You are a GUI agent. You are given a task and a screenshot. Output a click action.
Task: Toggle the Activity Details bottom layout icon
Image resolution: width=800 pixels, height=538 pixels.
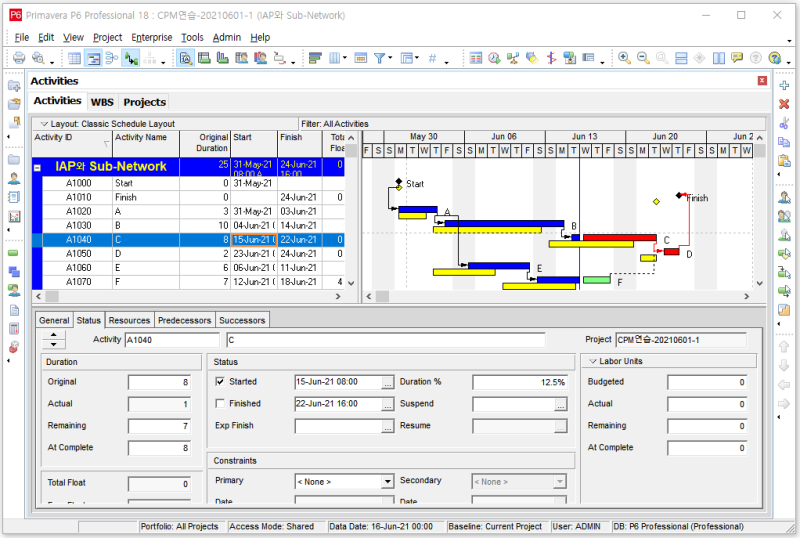(x=186, y=58)
